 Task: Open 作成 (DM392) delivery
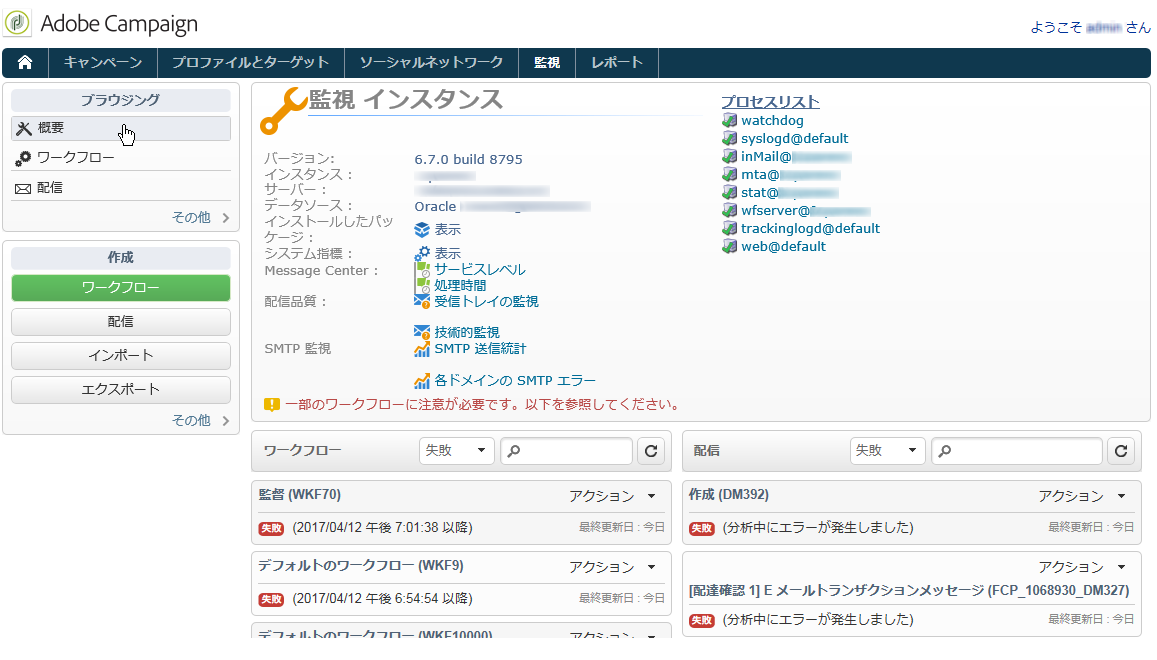coord(728,495)
